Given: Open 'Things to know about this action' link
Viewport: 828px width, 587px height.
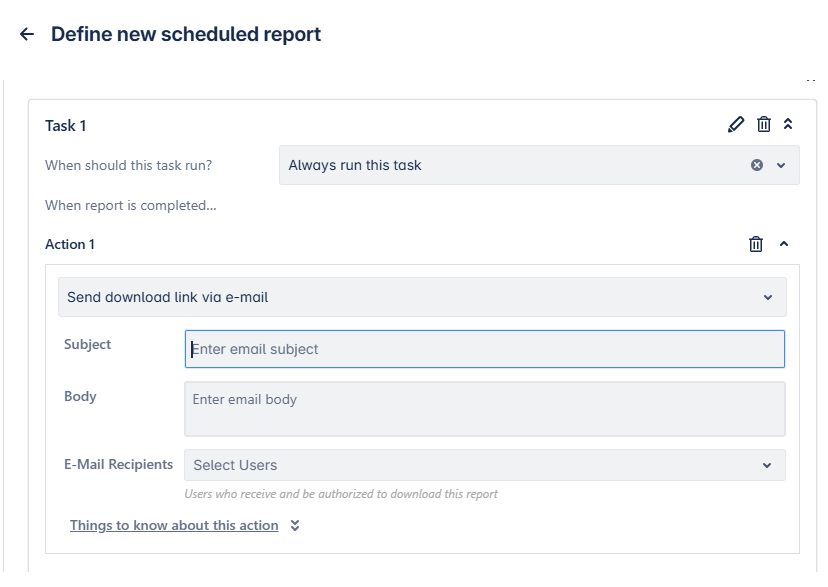Looking at the screenshot, I should coord(174,525).
